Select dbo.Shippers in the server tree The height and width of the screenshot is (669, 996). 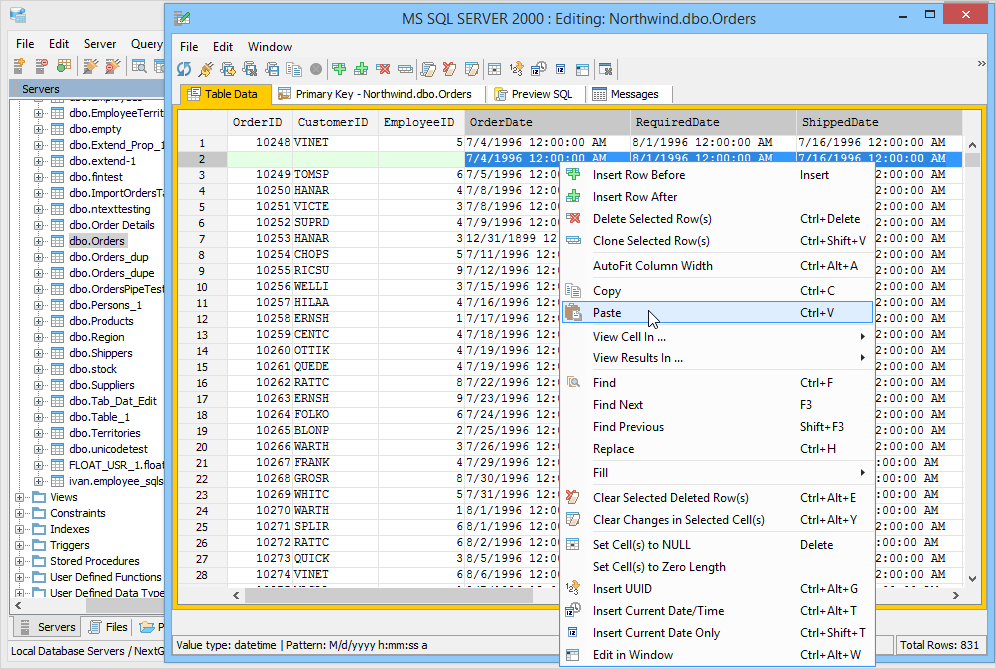coord(100,353)
